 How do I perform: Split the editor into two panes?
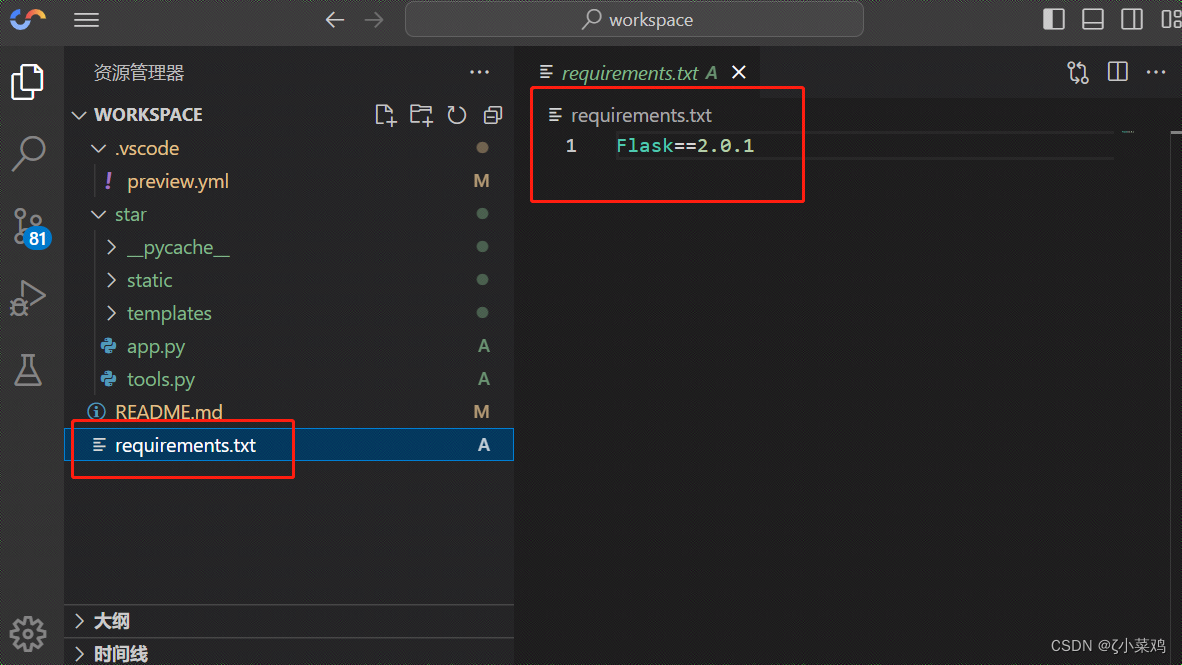[x=1117, y=72]
